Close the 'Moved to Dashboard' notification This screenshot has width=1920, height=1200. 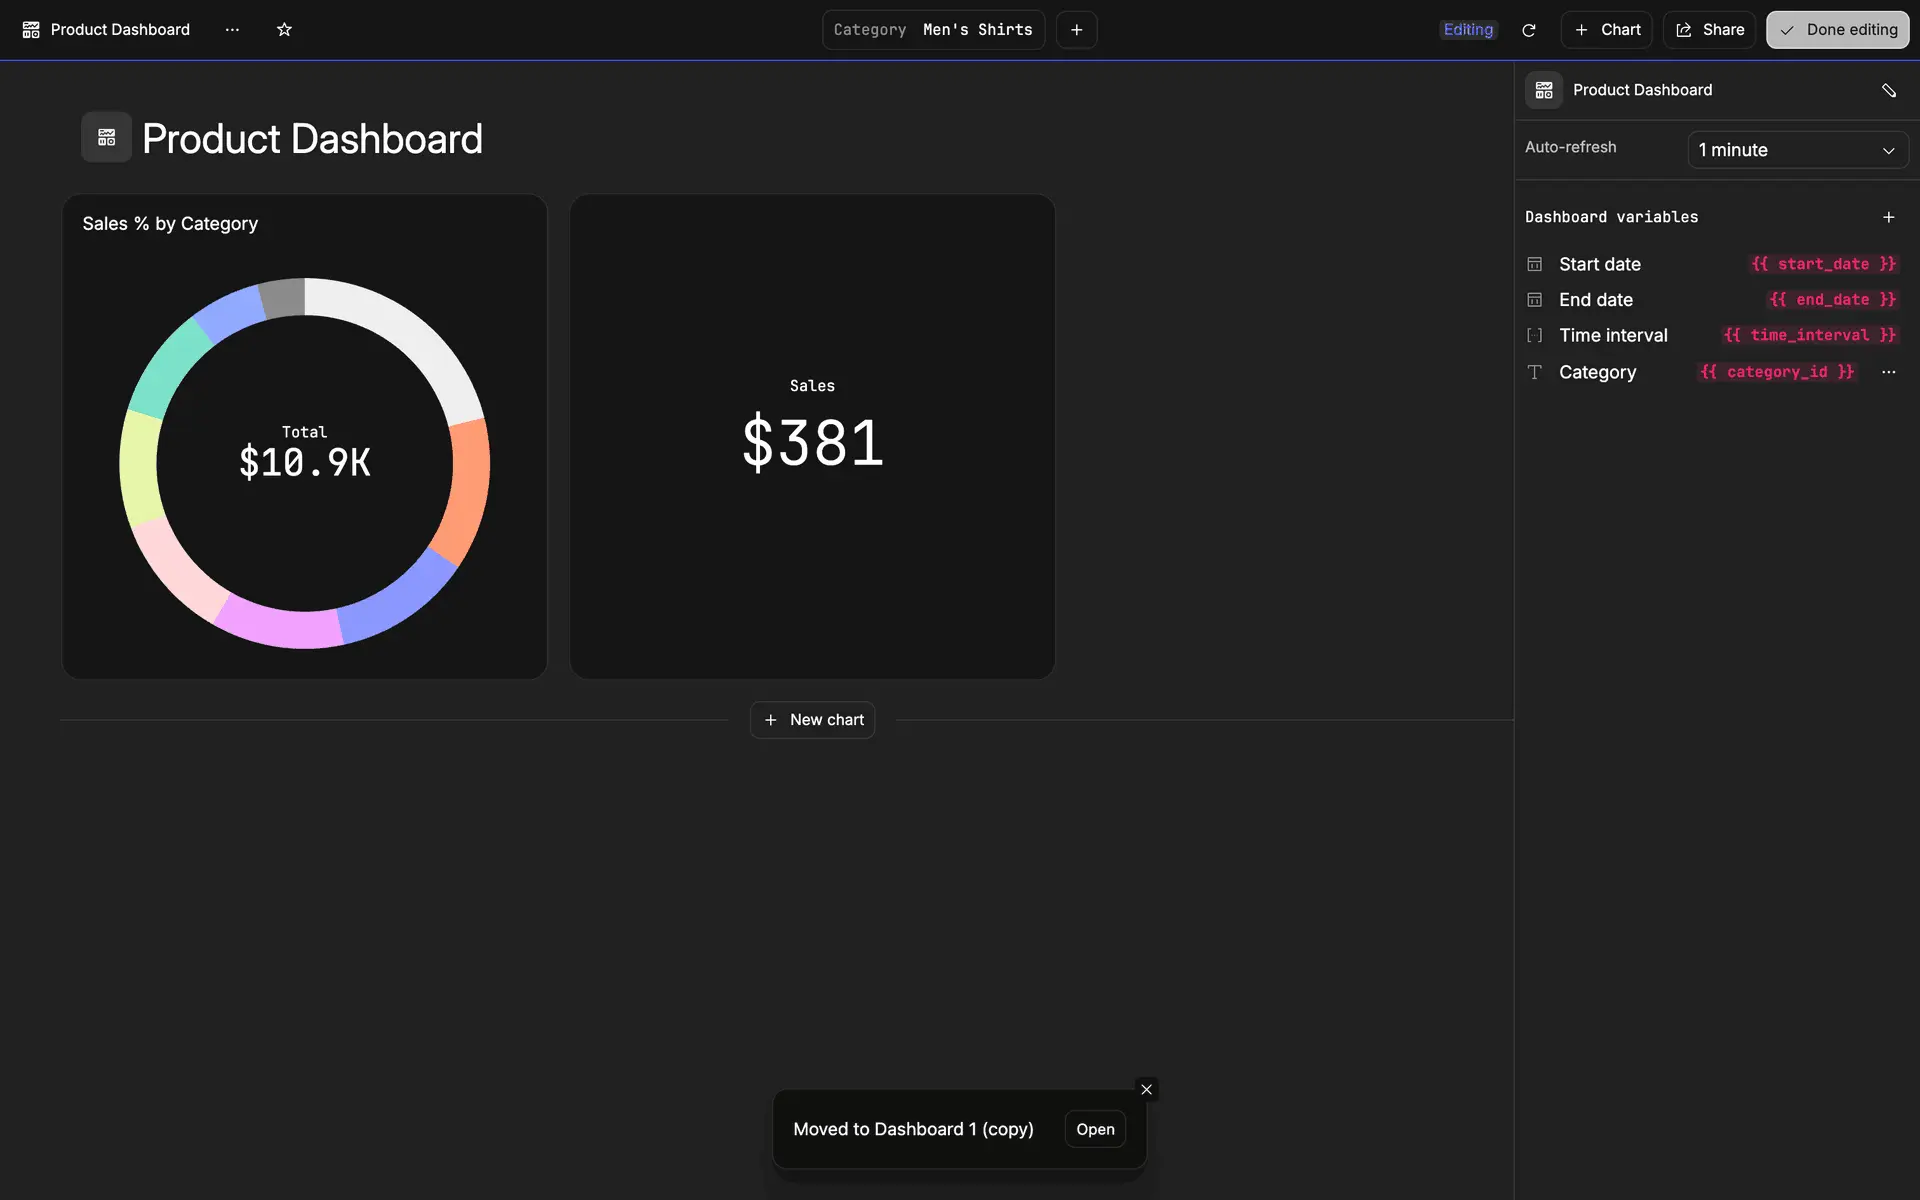pos(1146,1089)
